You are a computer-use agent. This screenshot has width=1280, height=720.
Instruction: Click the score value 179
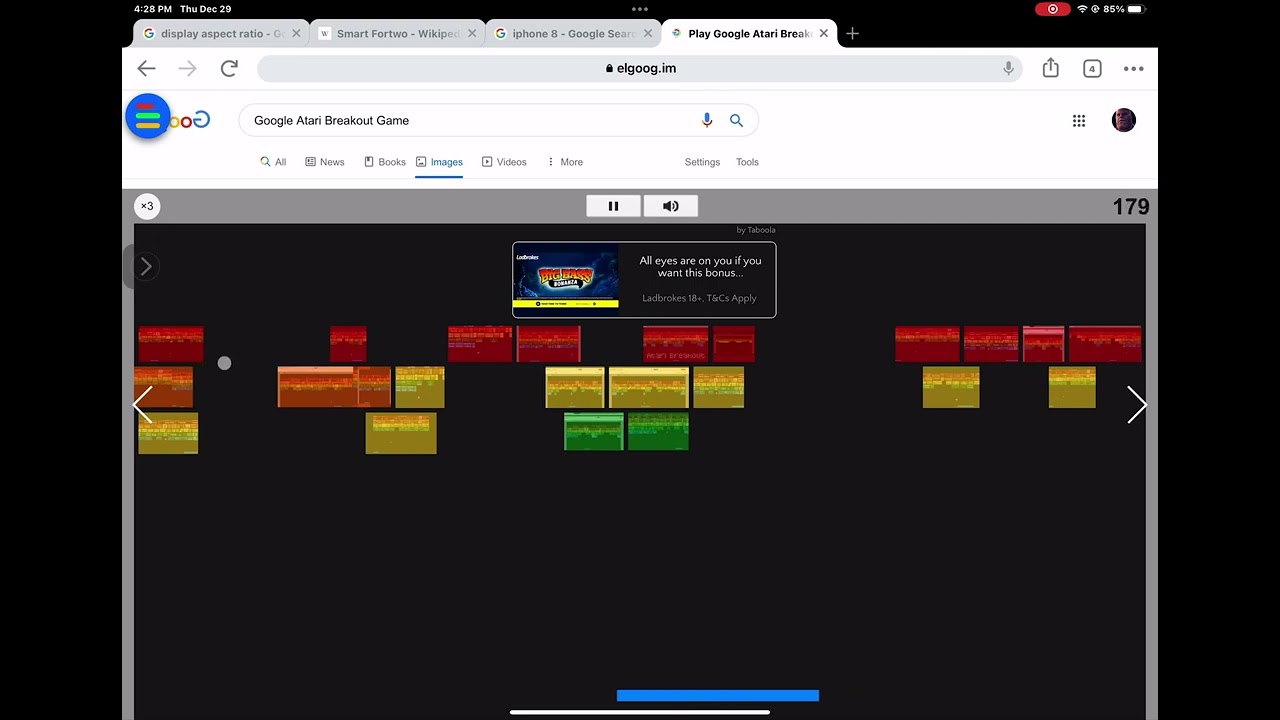(x=1131, y=206)
